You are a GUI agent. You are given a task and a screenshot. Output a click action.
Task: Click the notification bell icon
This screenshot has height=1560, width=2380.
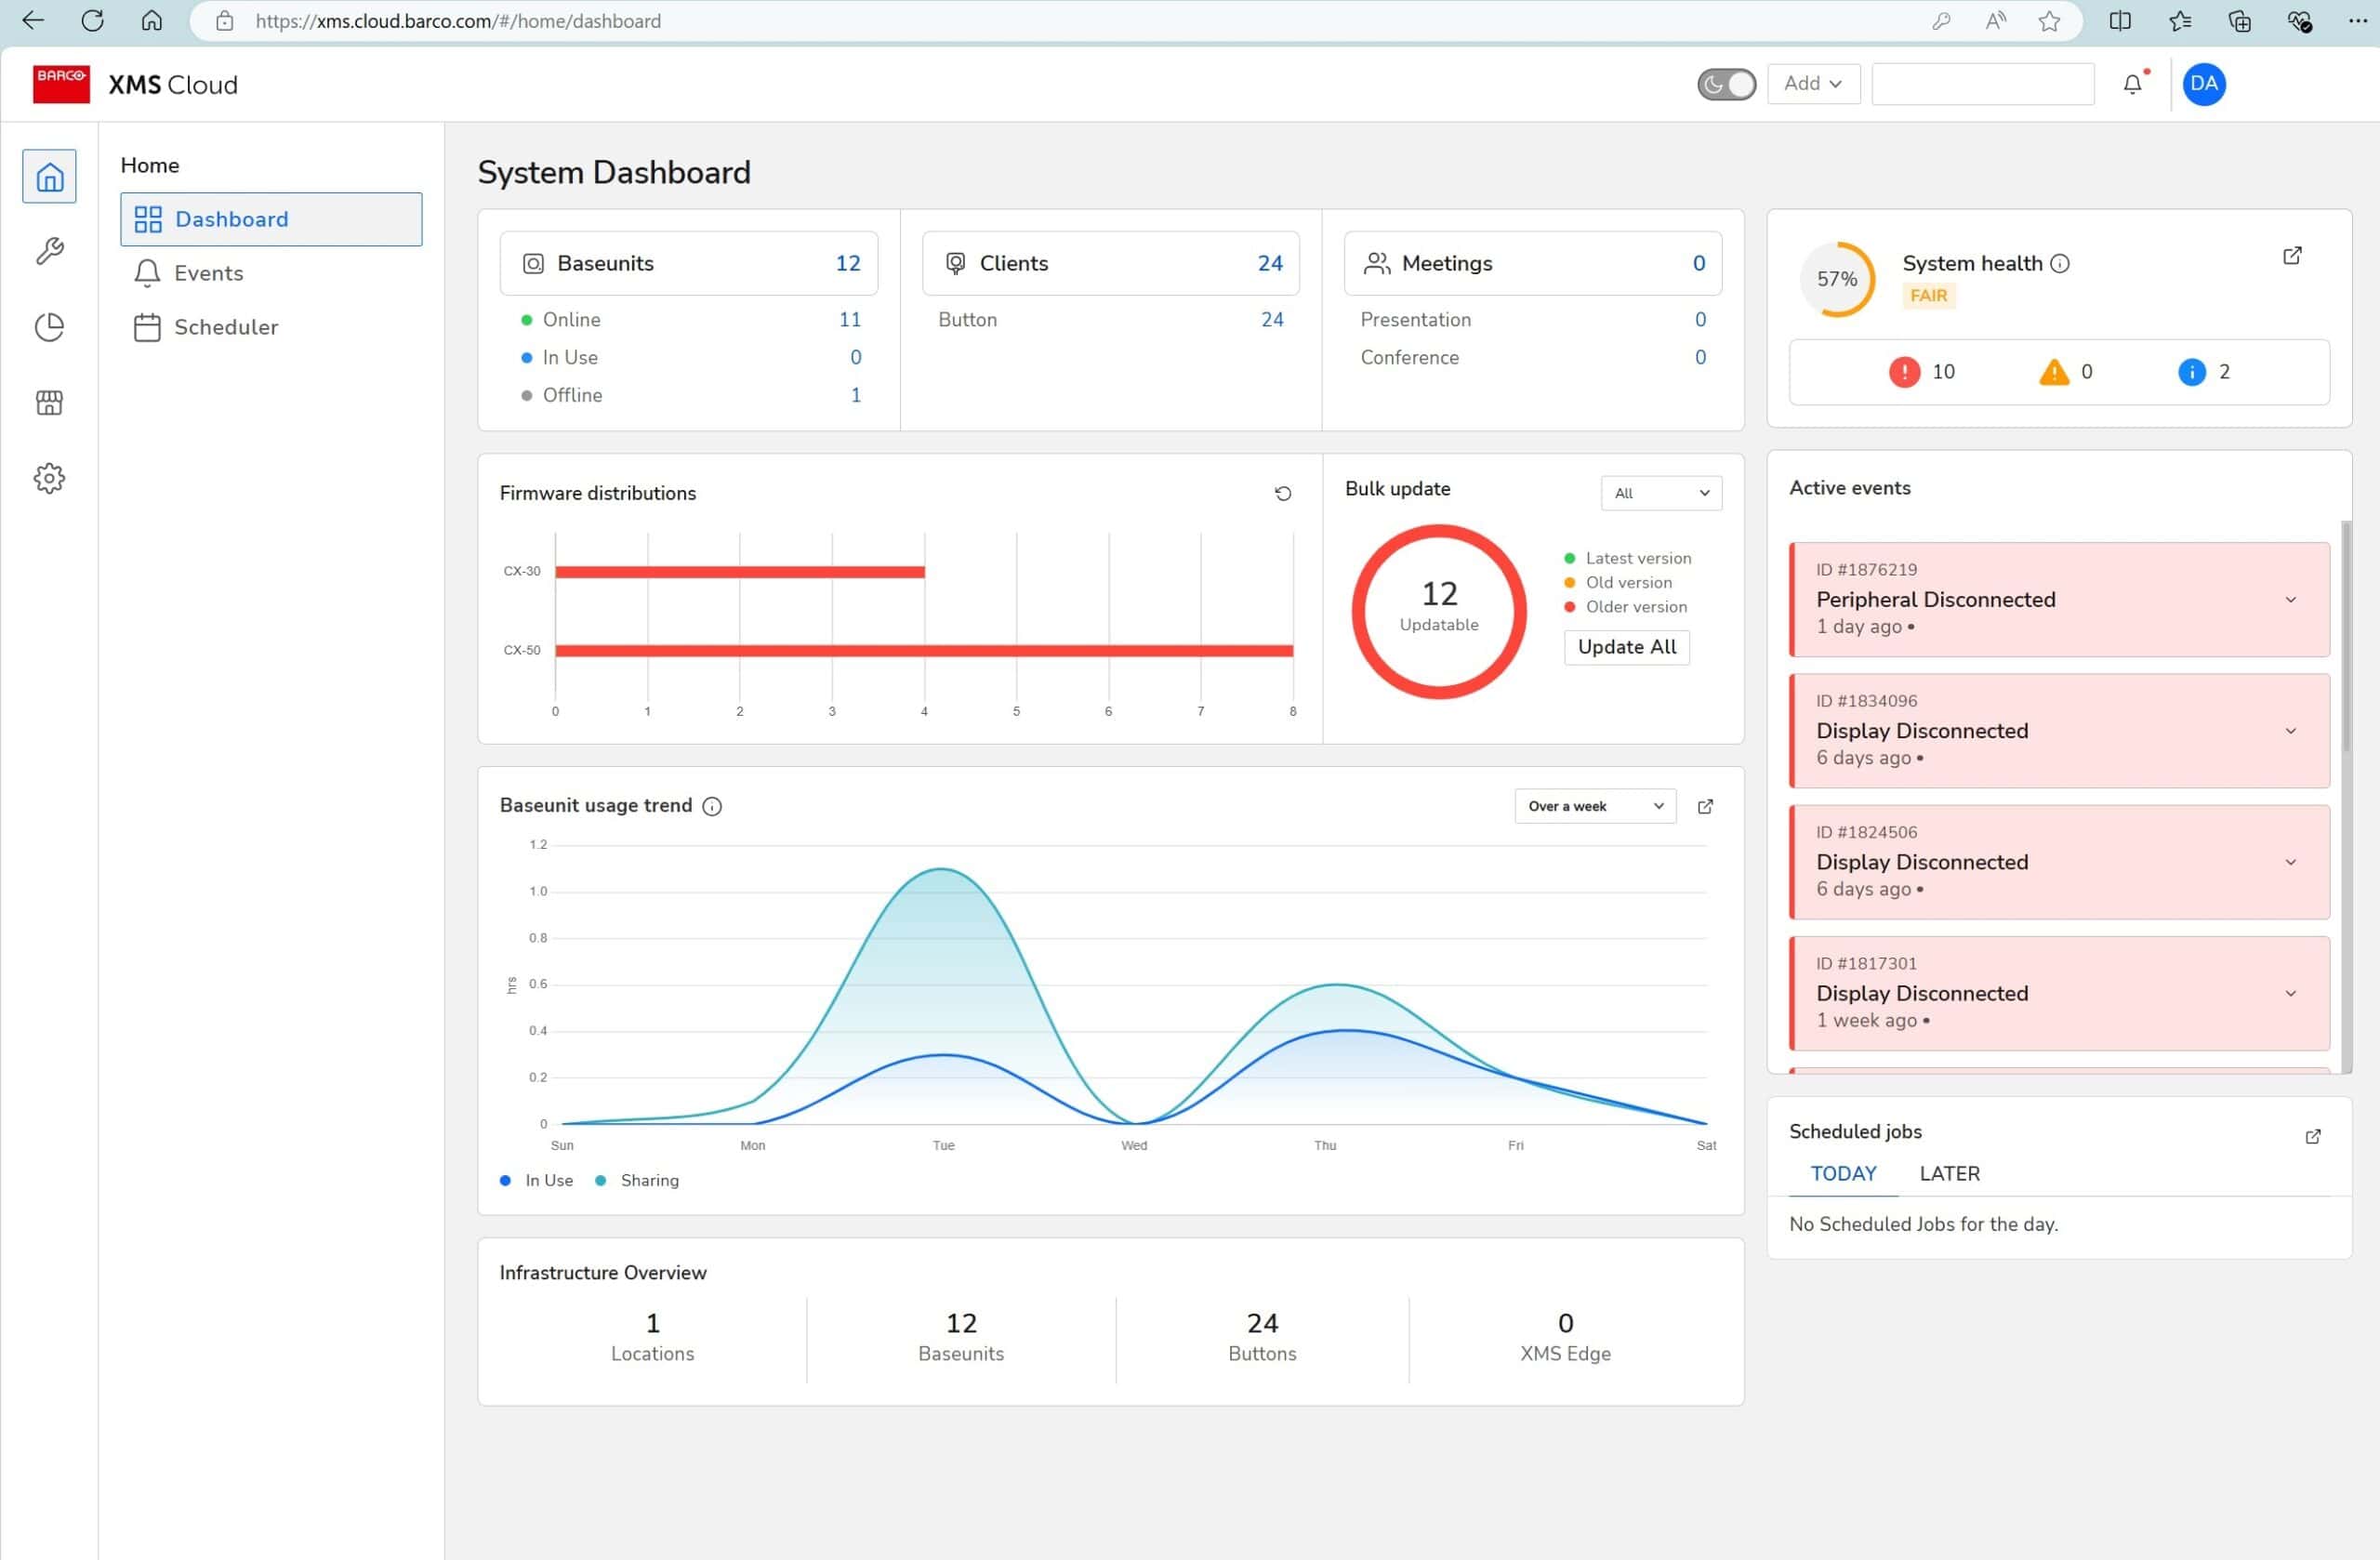[2132, 84]
